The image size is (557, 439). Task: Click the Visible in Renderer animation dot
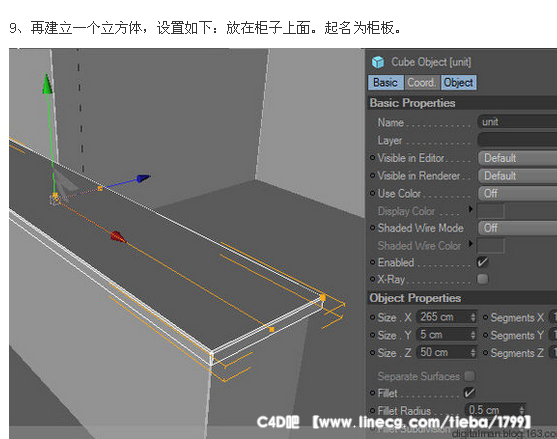372,175
